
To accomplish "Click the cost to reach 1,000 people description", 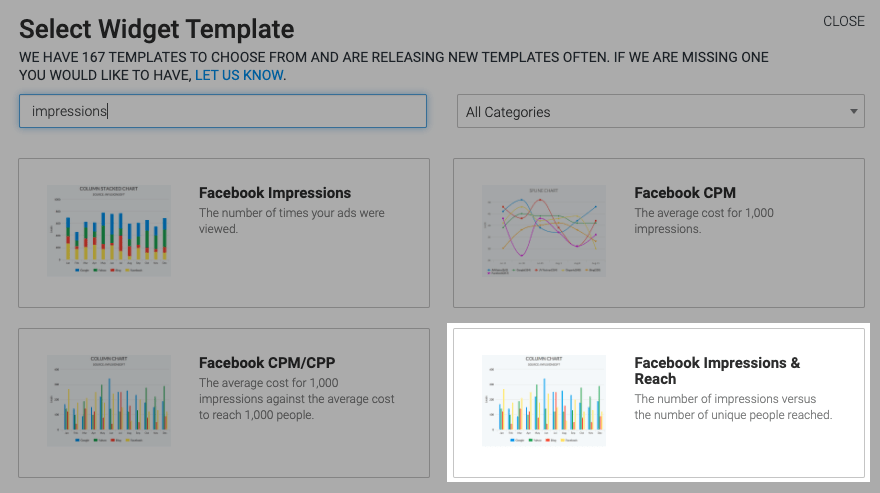I will tap(296, 399).
